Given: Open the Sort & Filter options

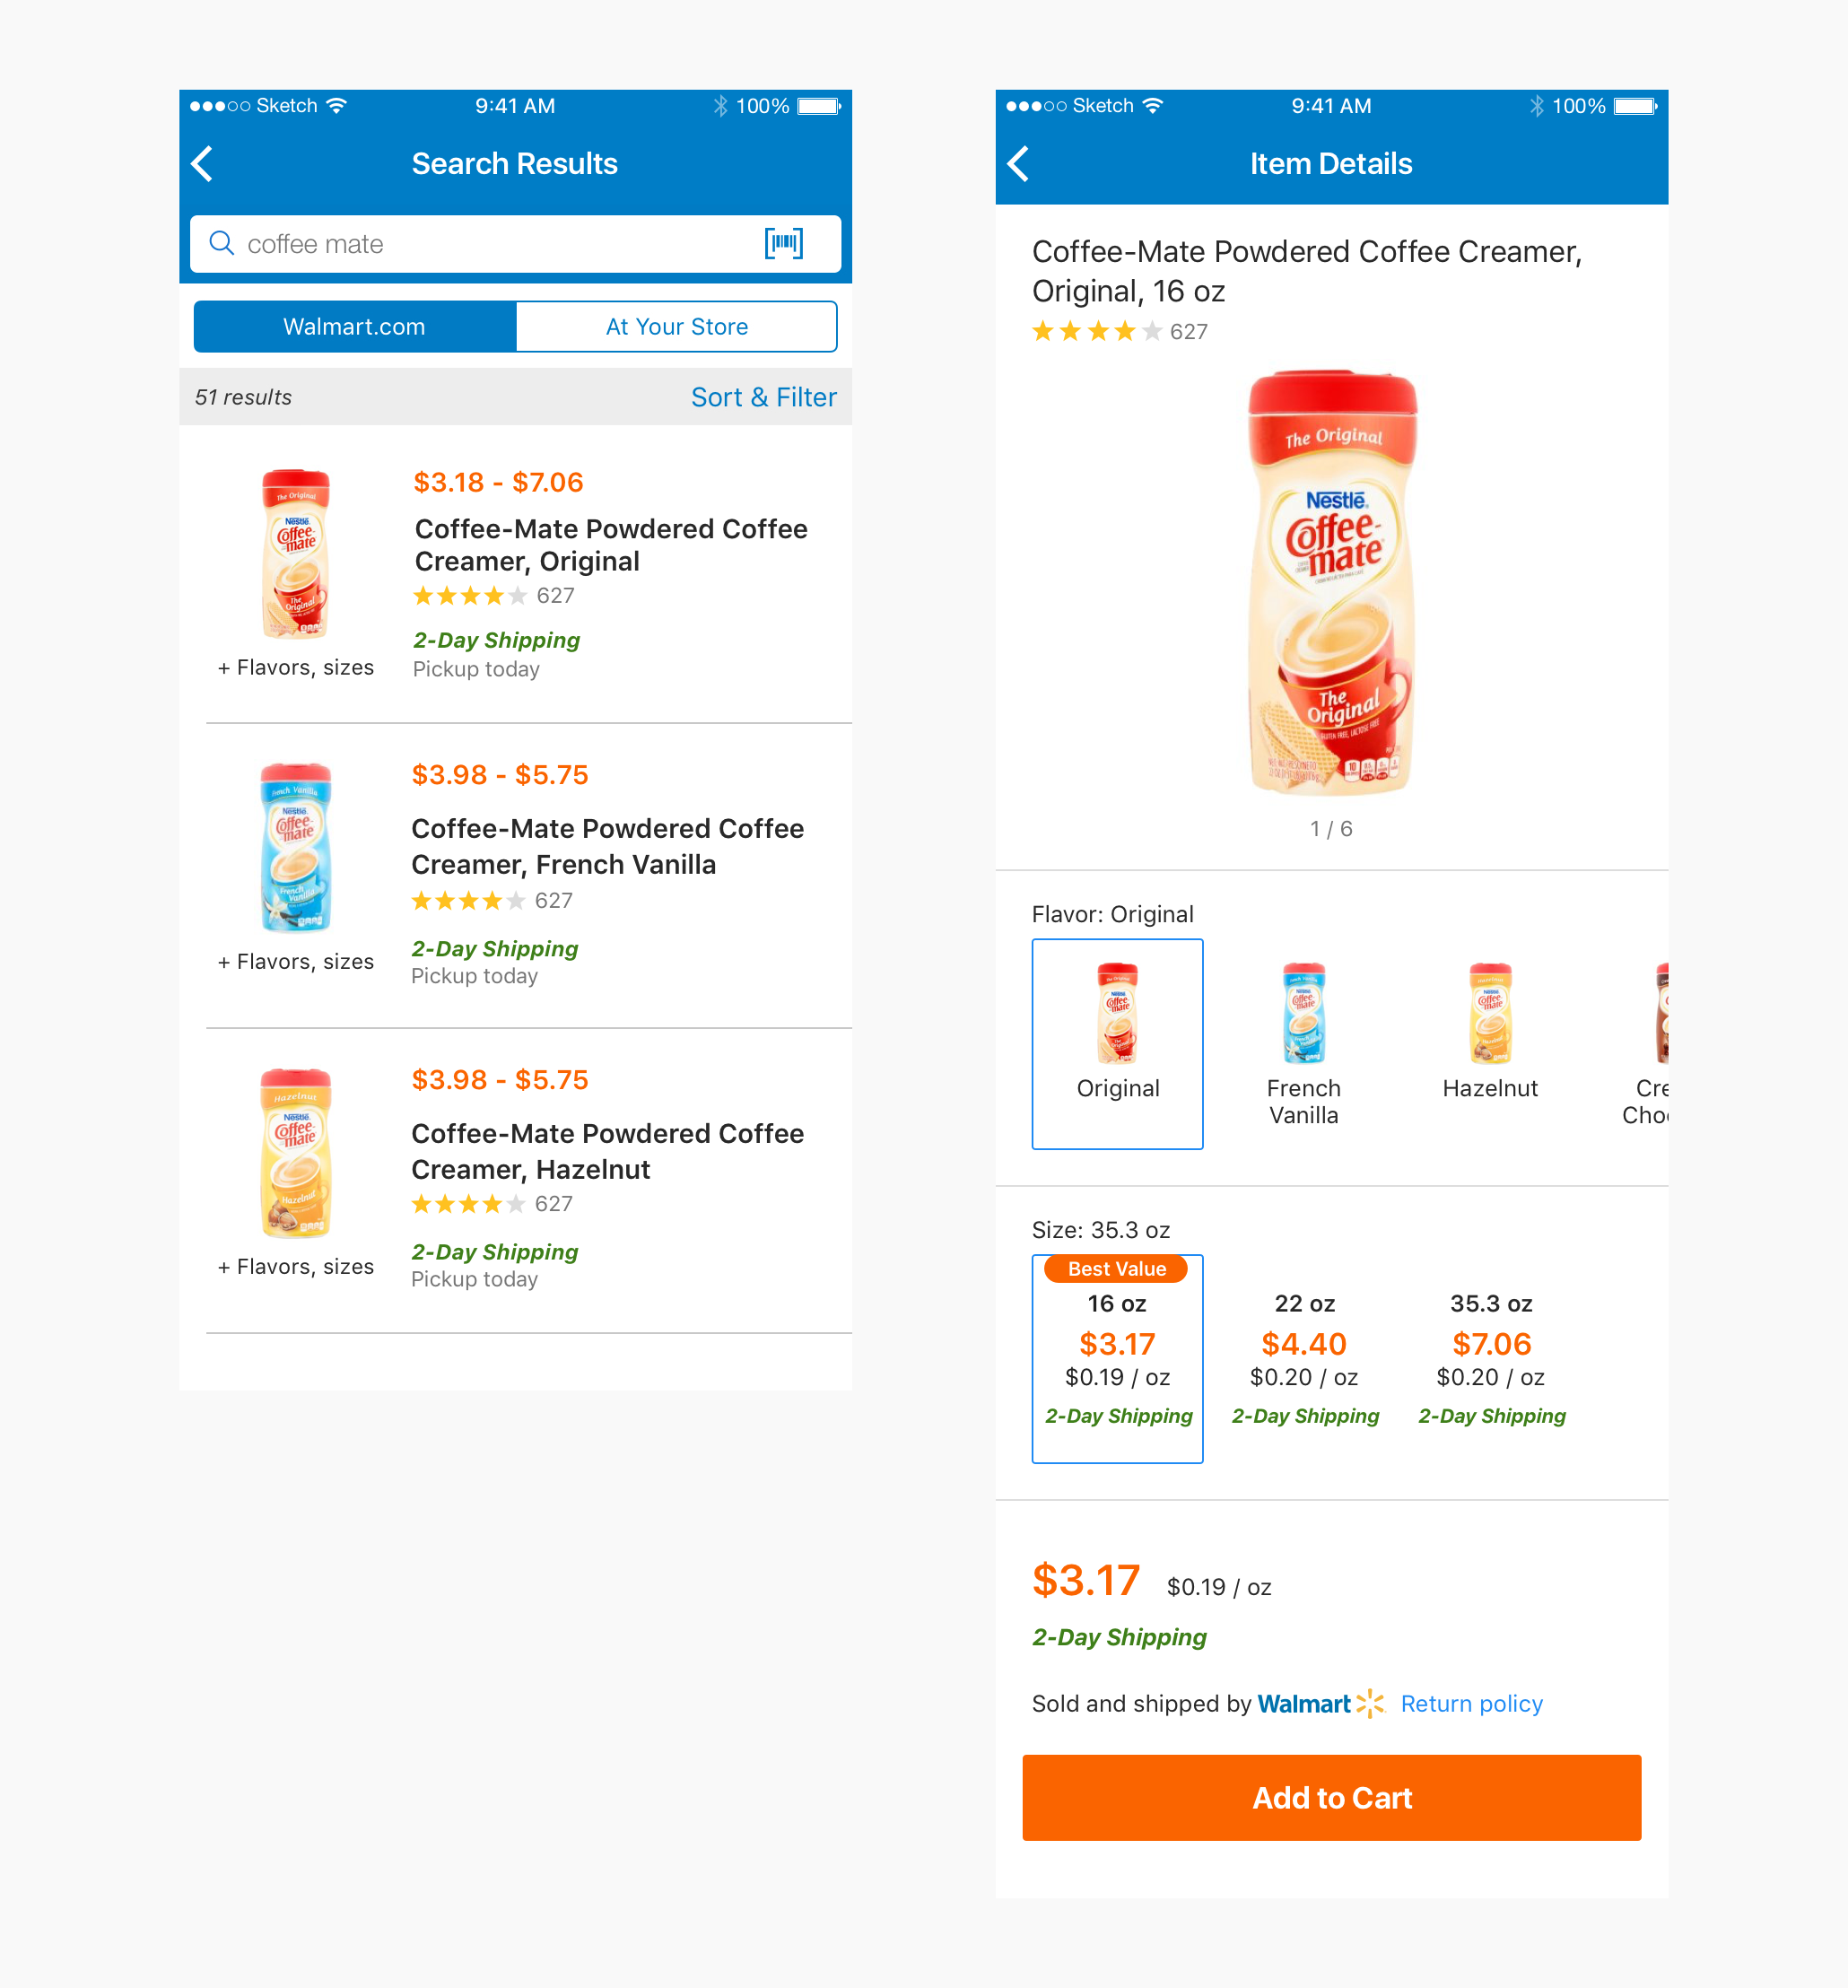Looking at the screenshot, I should coord(763,397).
